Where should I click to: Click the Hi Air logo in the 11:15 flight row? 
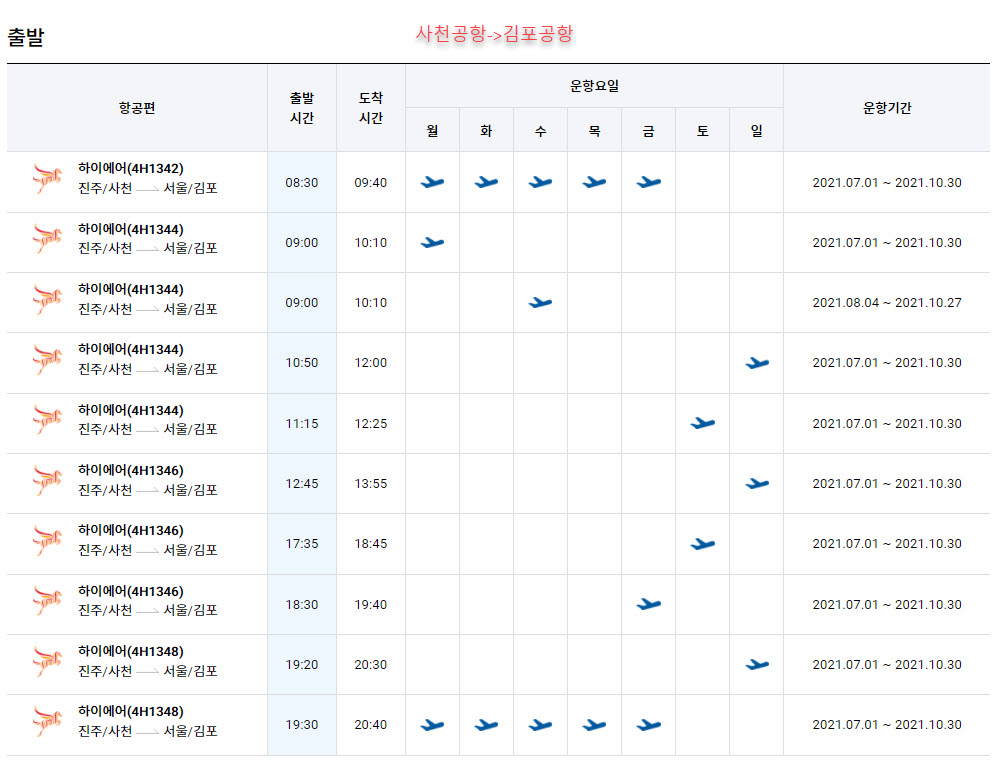47,419
